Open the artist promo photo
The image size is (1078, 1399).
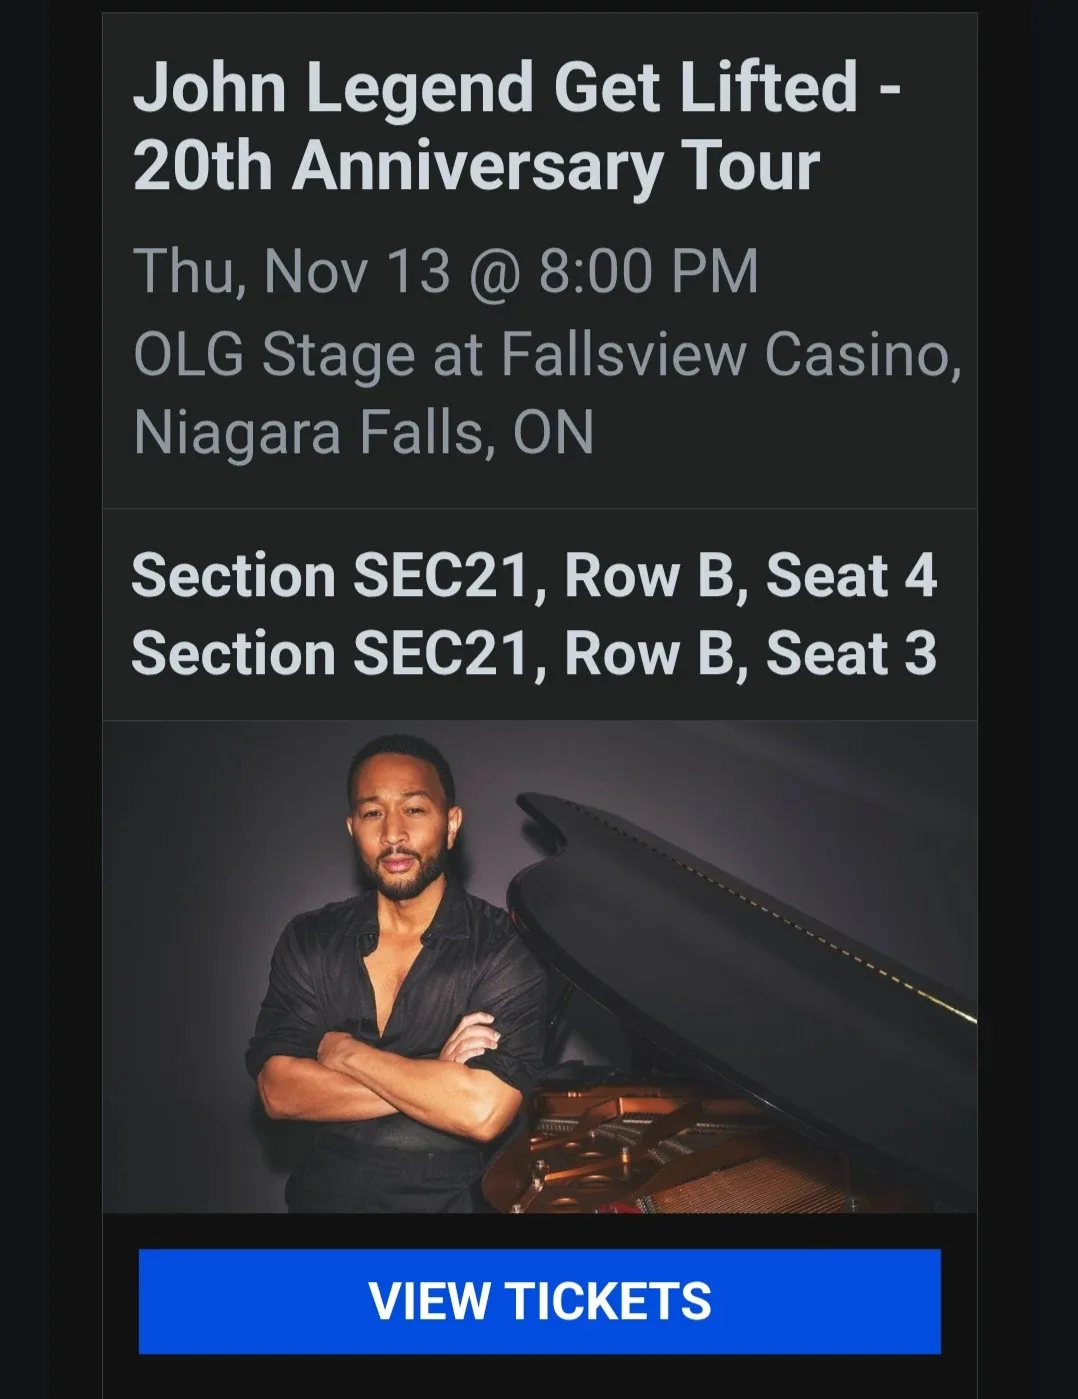click(539, 966)
